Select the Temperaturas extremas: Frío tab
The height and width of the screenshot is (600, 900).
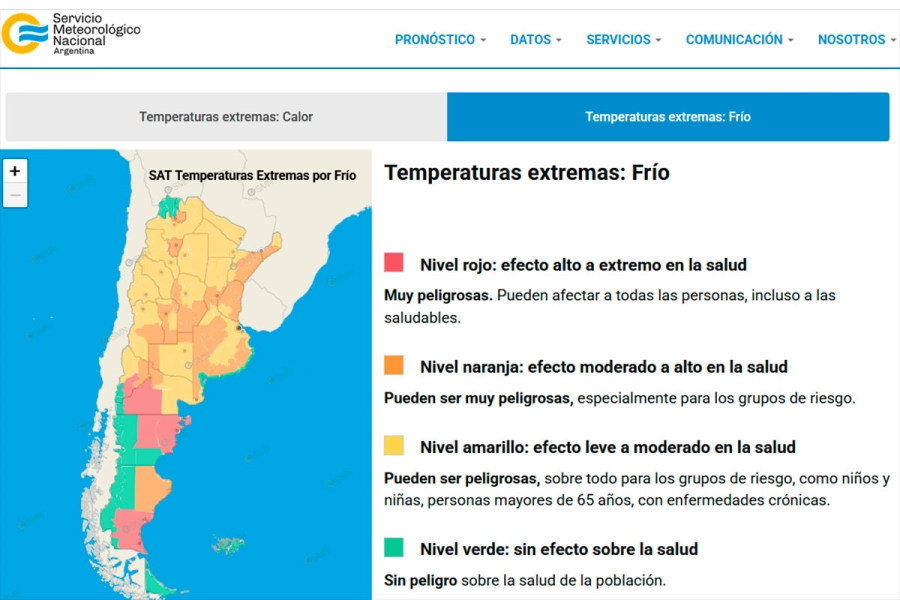tap(667, 117)
